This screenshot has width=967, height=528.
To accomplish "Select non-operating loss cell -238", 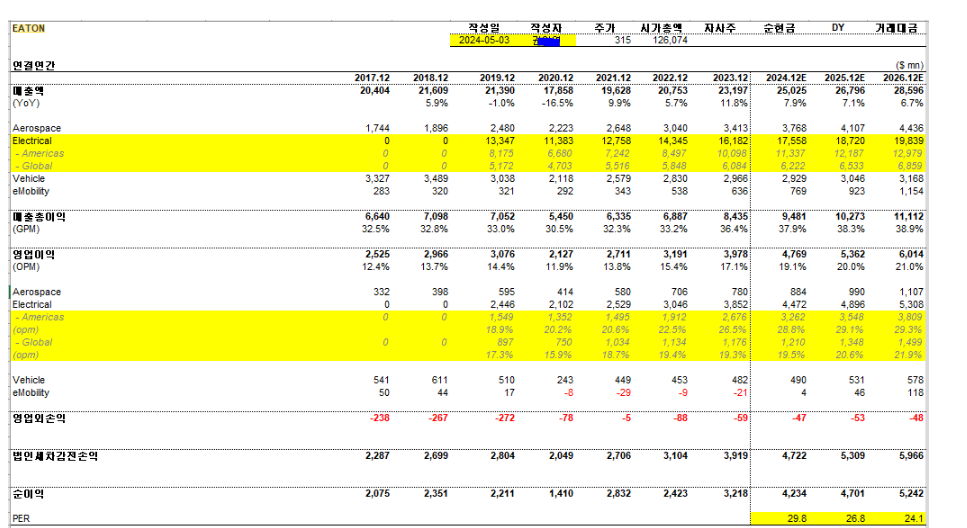I will pyautogui.click(x=380, y=418).
